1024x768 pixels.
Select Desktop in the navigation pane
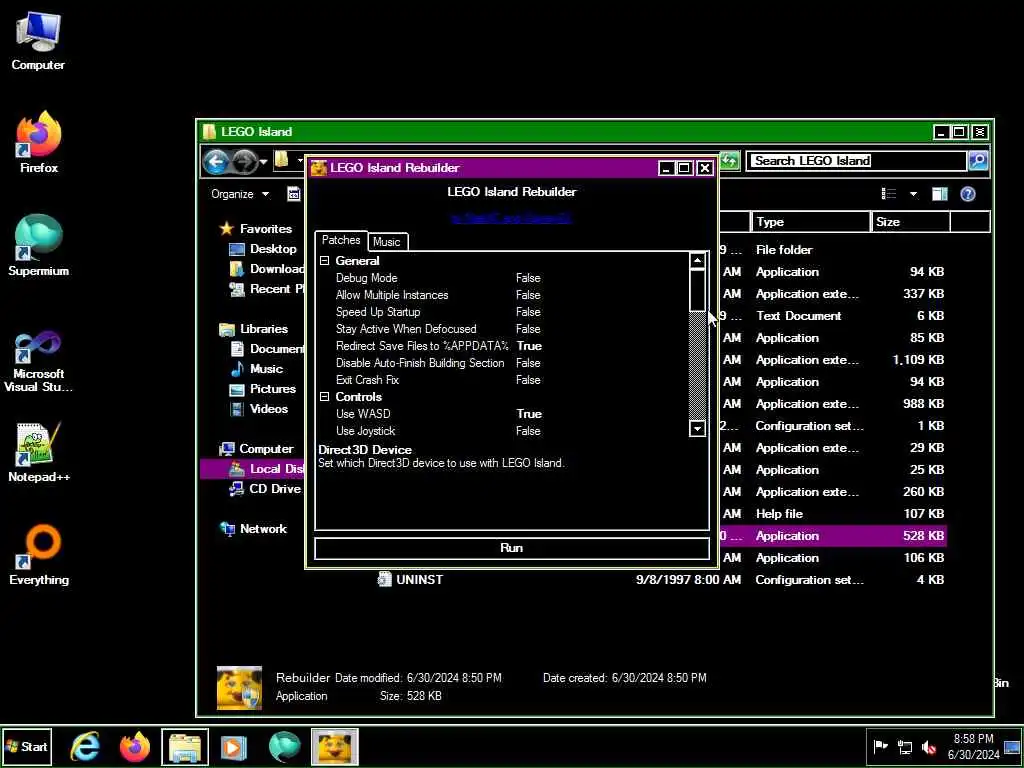coord(264,249)
